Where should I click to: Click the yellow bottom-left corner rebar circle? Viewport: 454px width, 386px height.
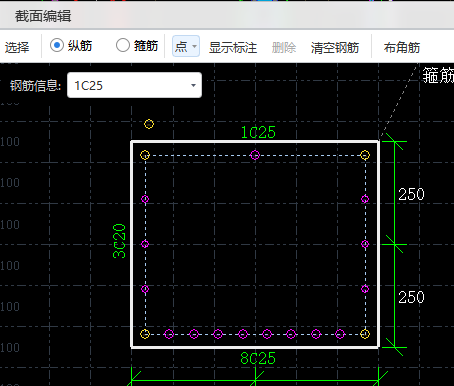point(145,334)
